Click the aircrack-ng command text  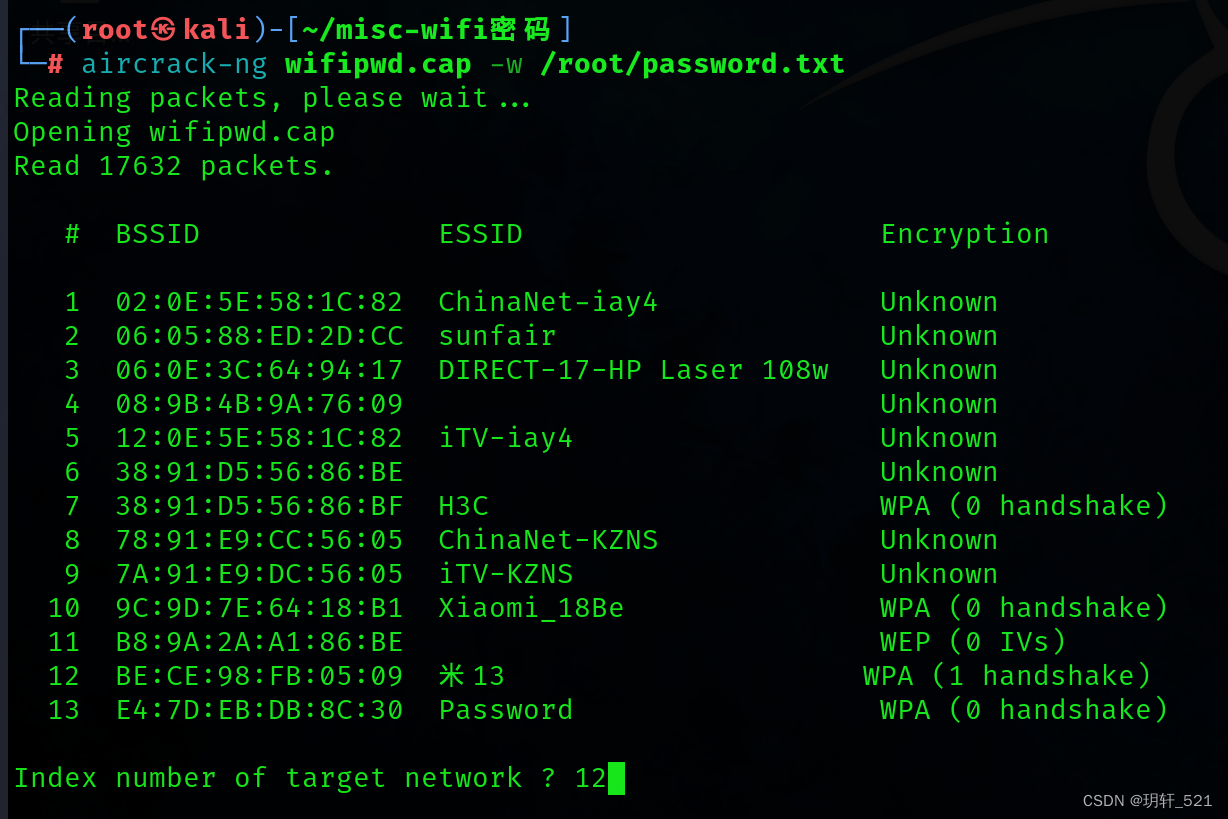tap(174, 65)
